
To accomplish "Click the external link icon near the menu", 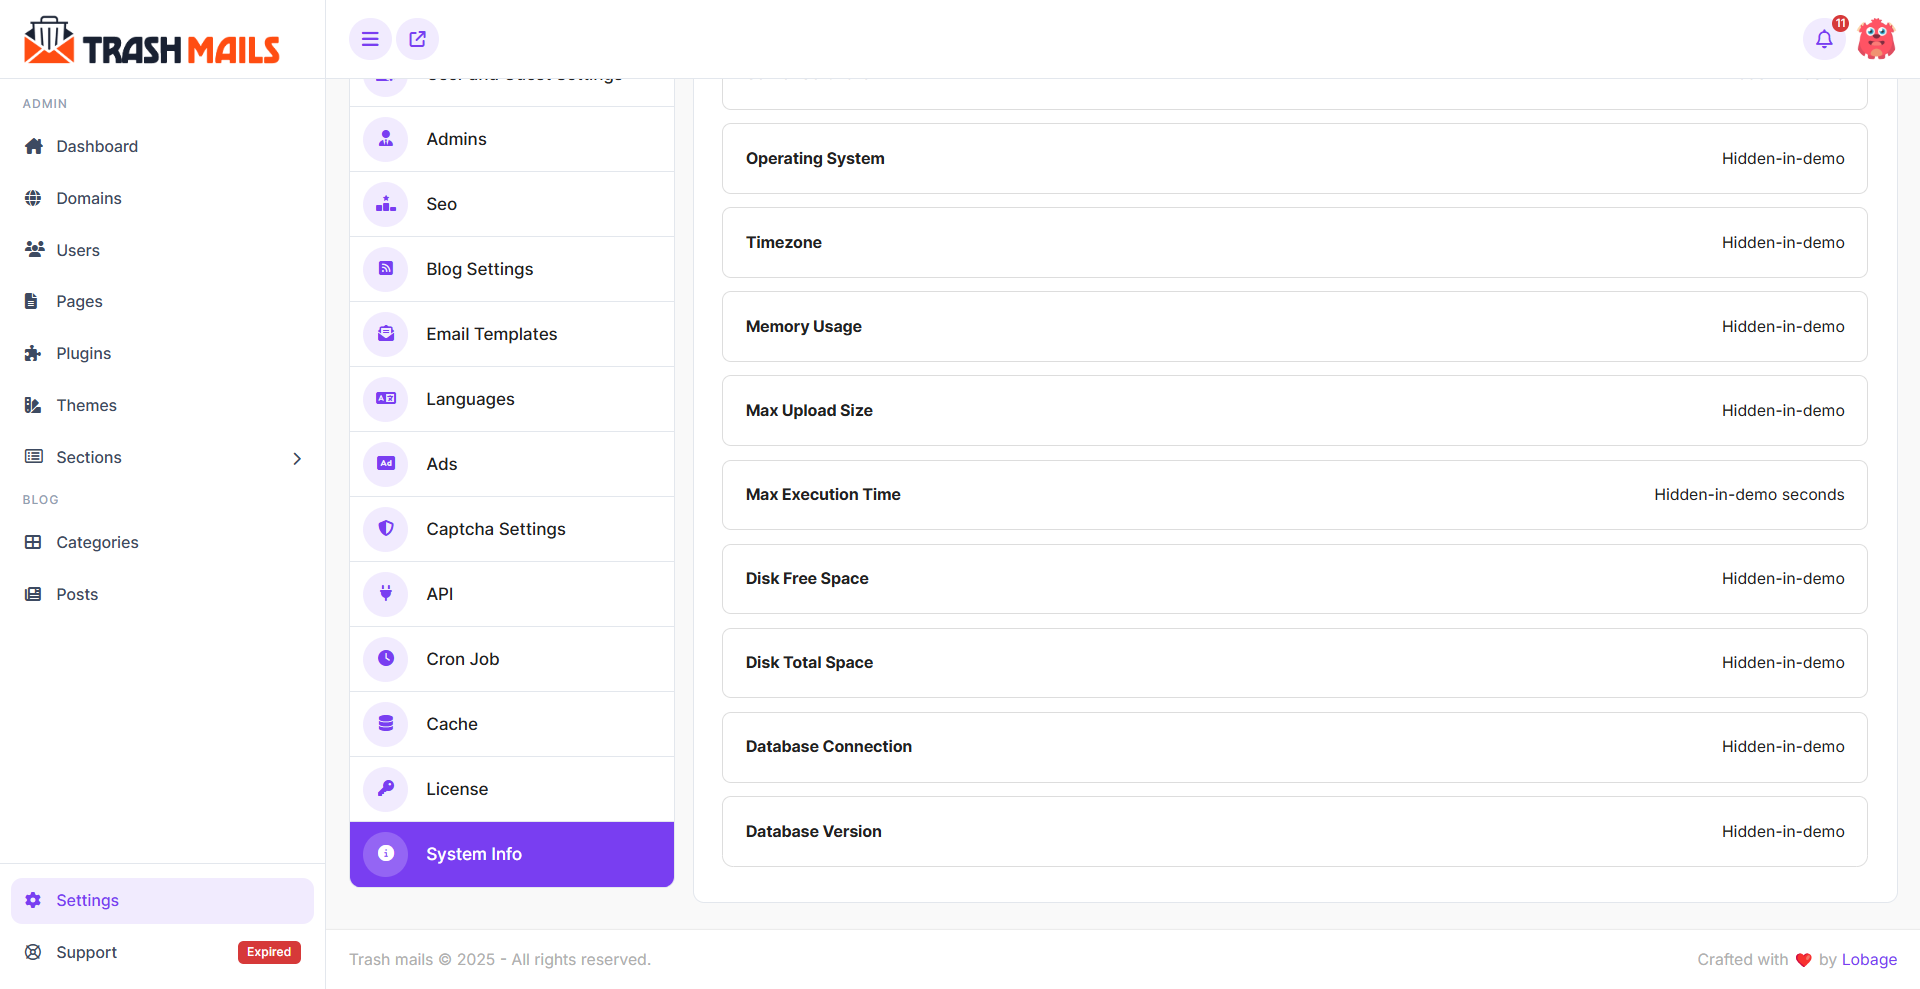I will coord(417,39).
